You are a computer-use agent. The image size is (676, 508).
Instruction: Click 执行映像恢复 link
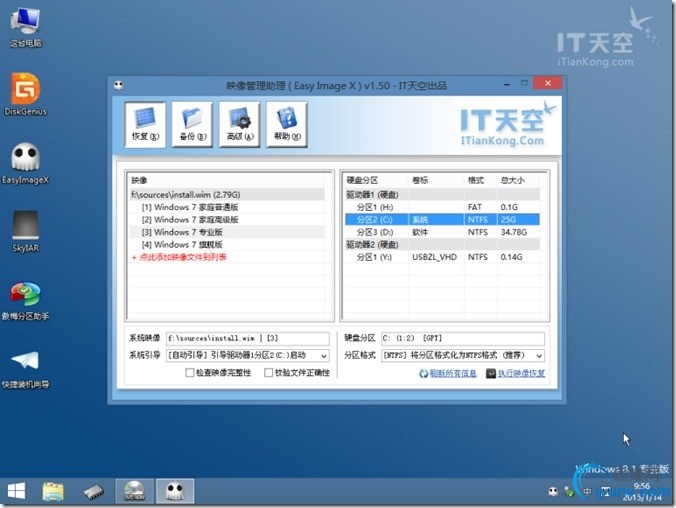(521, 373)
